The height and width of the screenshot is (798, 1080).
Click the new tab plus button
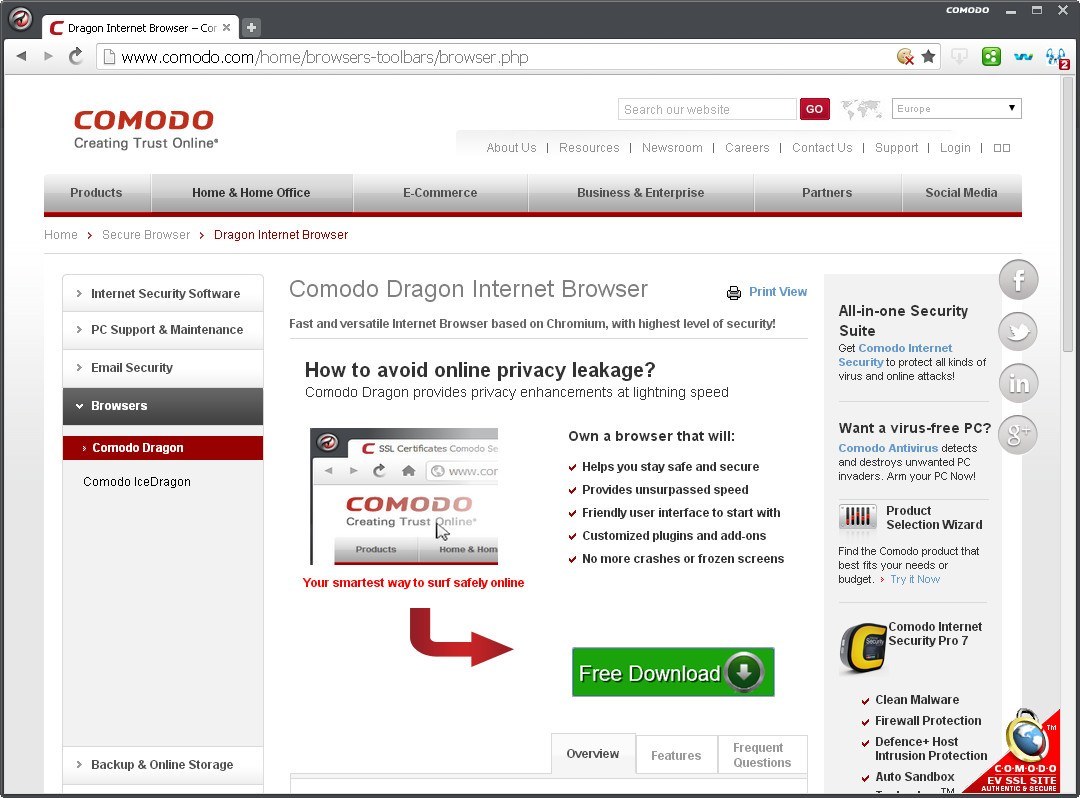(251, 28)
